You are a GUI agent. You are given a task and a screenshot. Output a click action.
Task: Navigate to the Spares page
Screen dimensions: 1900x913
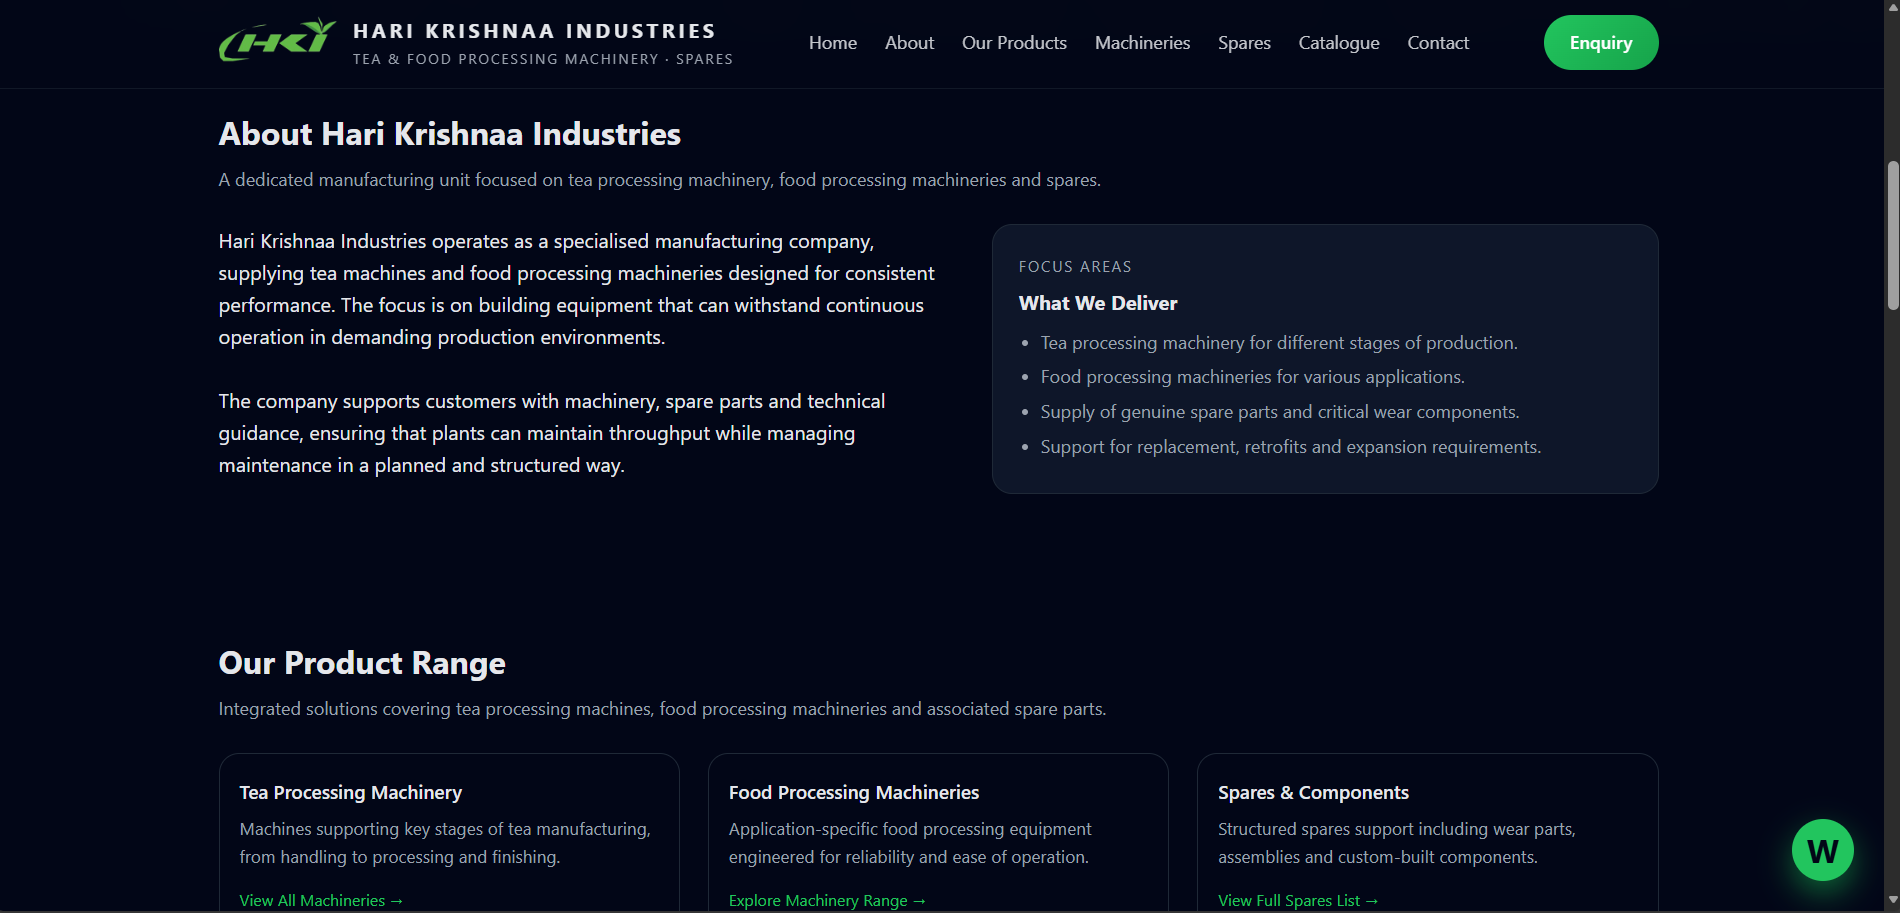coord(1244,43)
